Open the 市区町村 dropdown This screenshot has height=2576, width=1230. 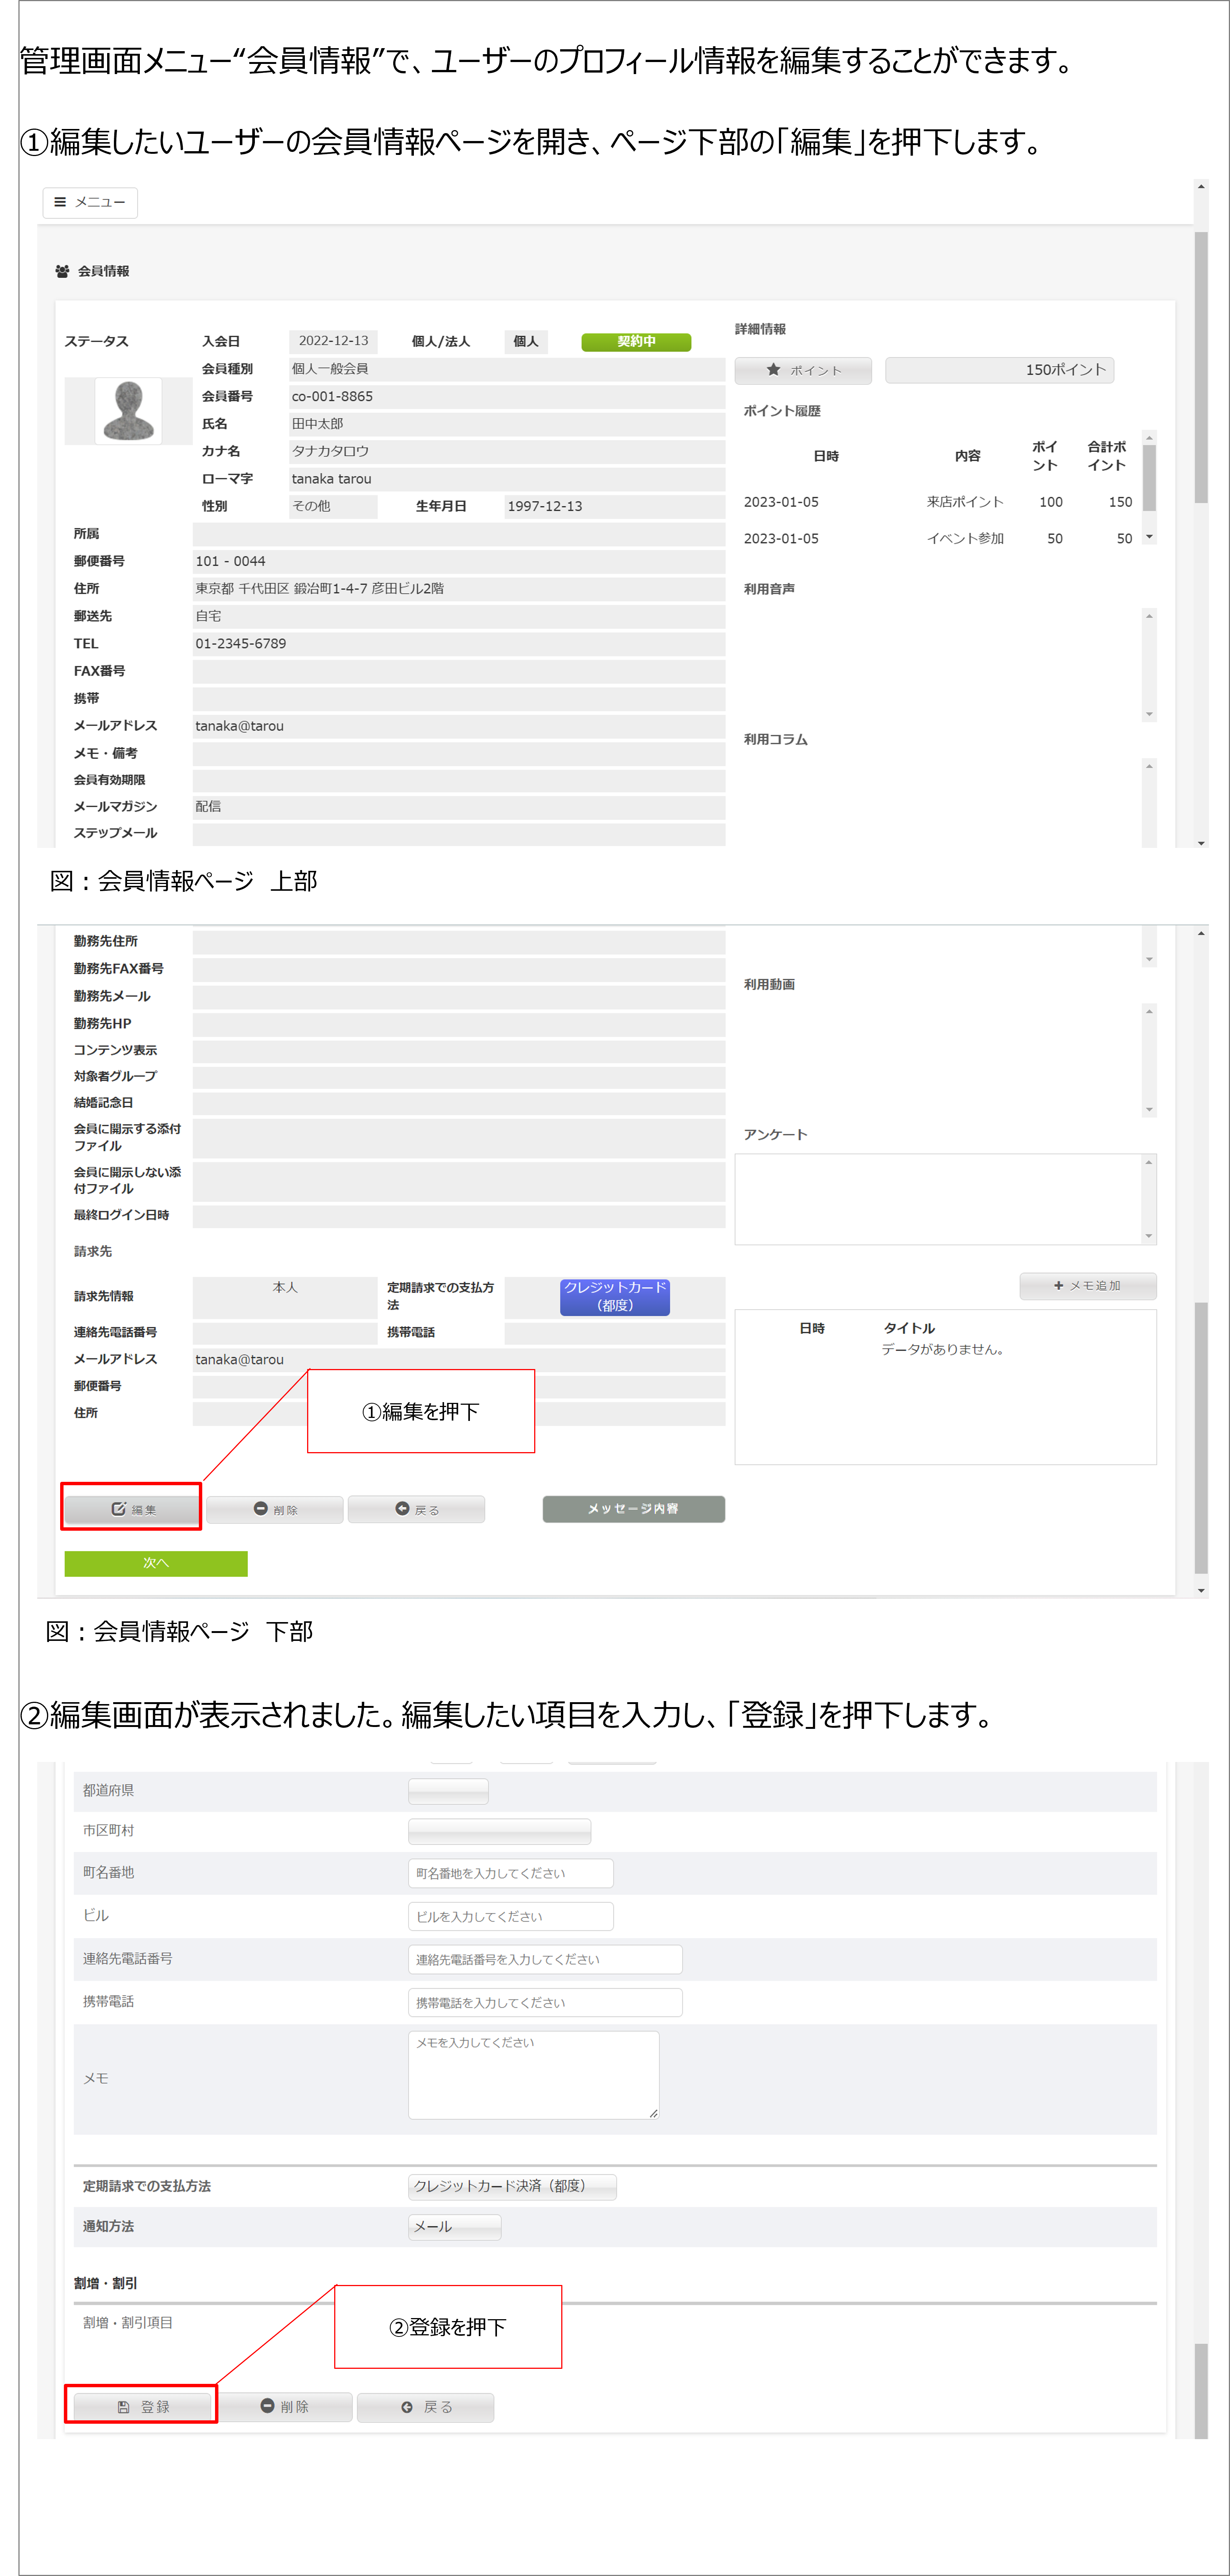coord(499,1832)
